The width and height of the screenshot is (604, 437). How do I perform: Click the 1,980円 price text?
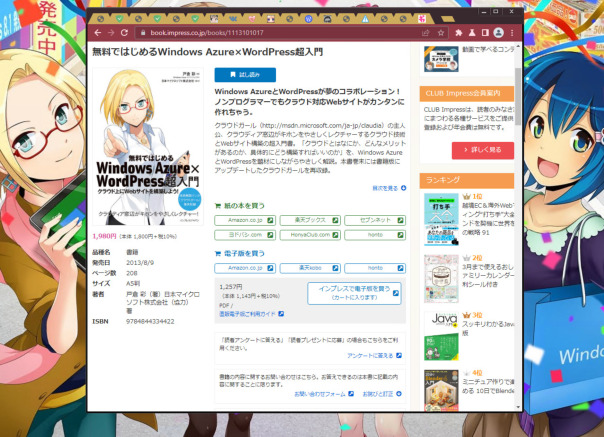(104, 236)
